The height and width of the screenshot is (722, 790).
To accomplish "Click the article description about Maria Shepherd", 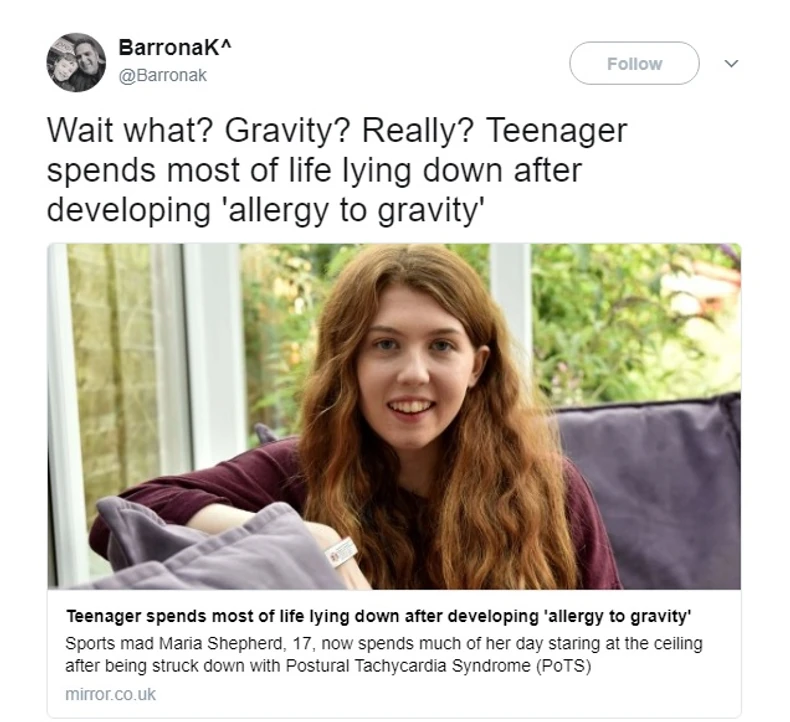I will pyautogui.click(x=384, y=654).
